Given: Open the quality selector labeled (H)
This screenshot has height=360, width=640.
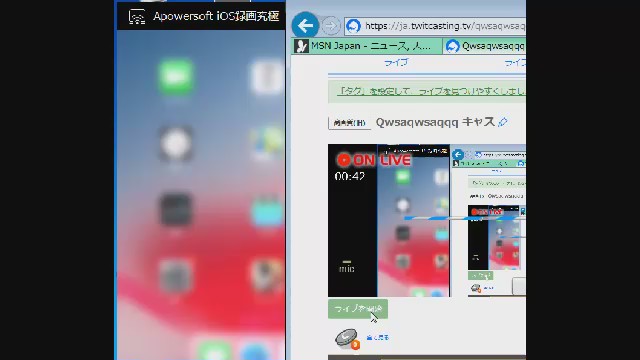Looking at the screenshot, I should pyautogui.click(x=349, y=122).
